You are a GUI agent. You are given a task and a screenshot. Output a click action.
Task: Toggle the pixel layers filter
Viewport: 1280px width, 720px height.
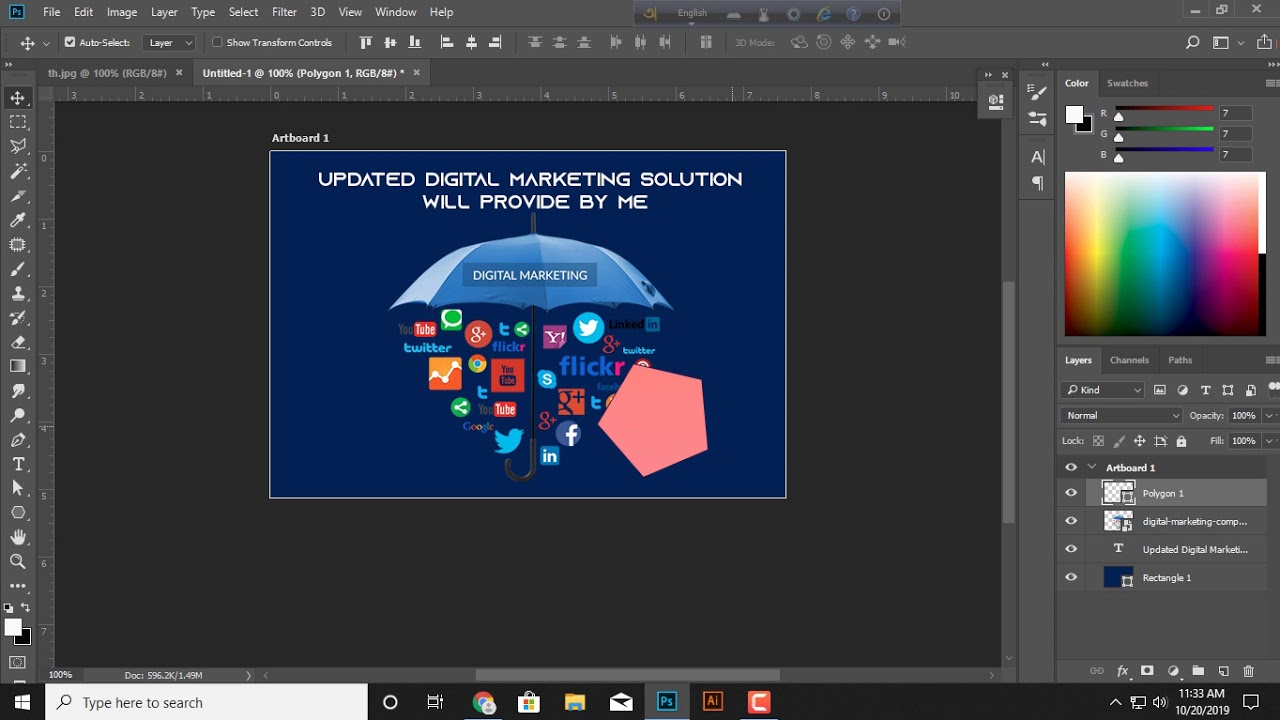point(1160,390)
